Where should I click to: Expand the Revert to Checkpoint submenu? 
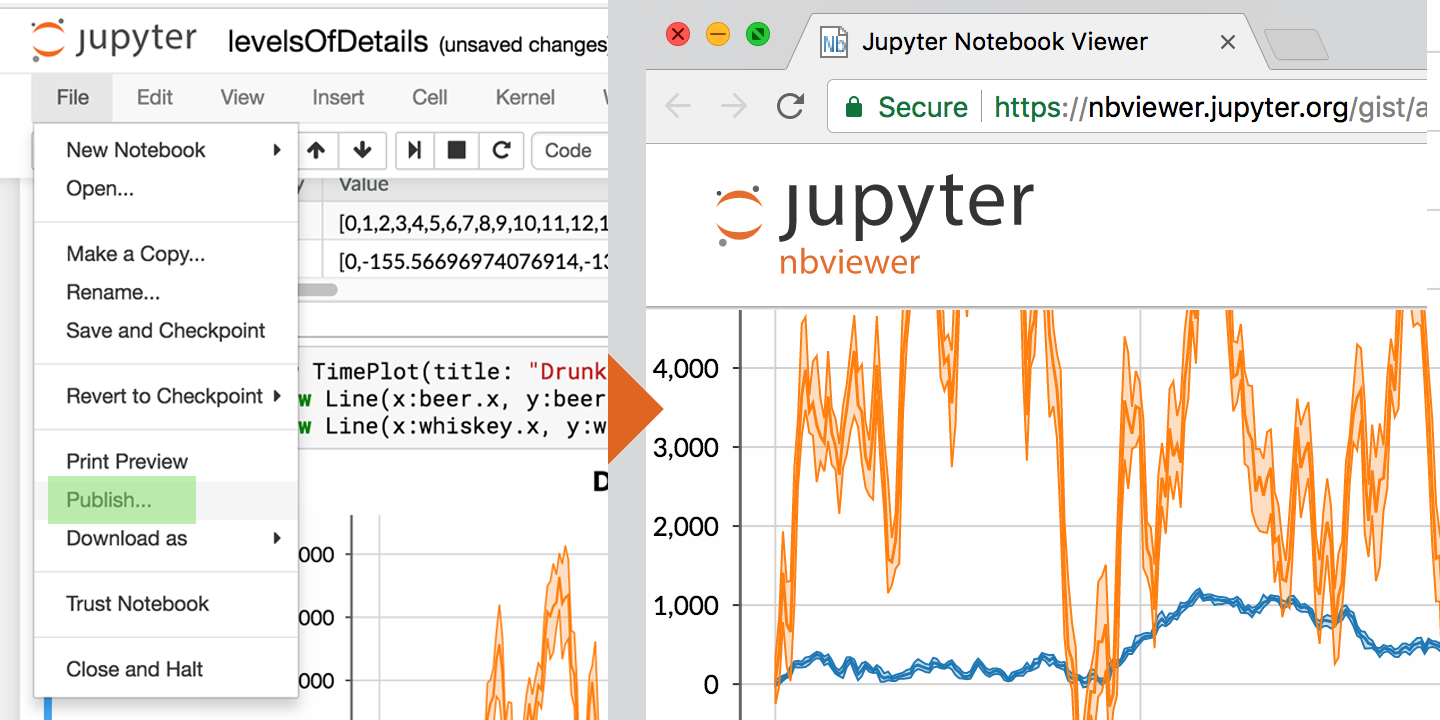tap(166, 396)
